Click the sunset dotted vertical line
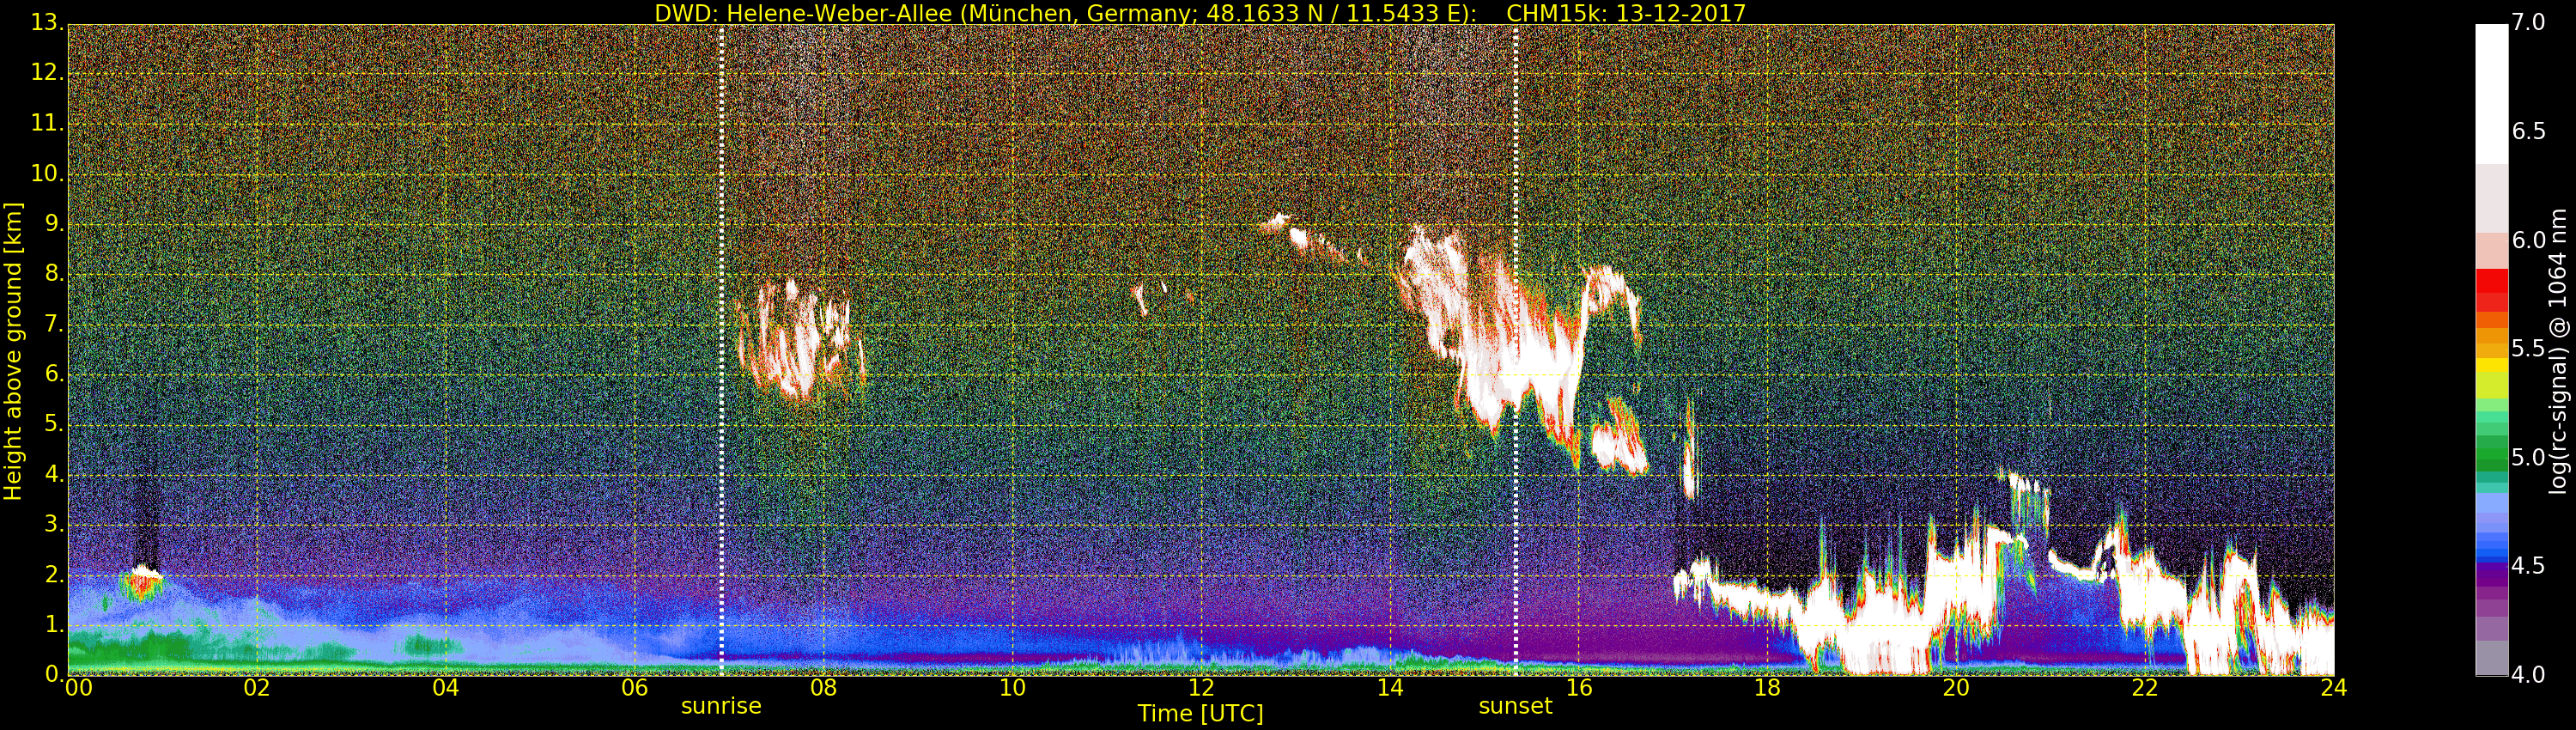 pyautogui.click(x=1515, y=350)
